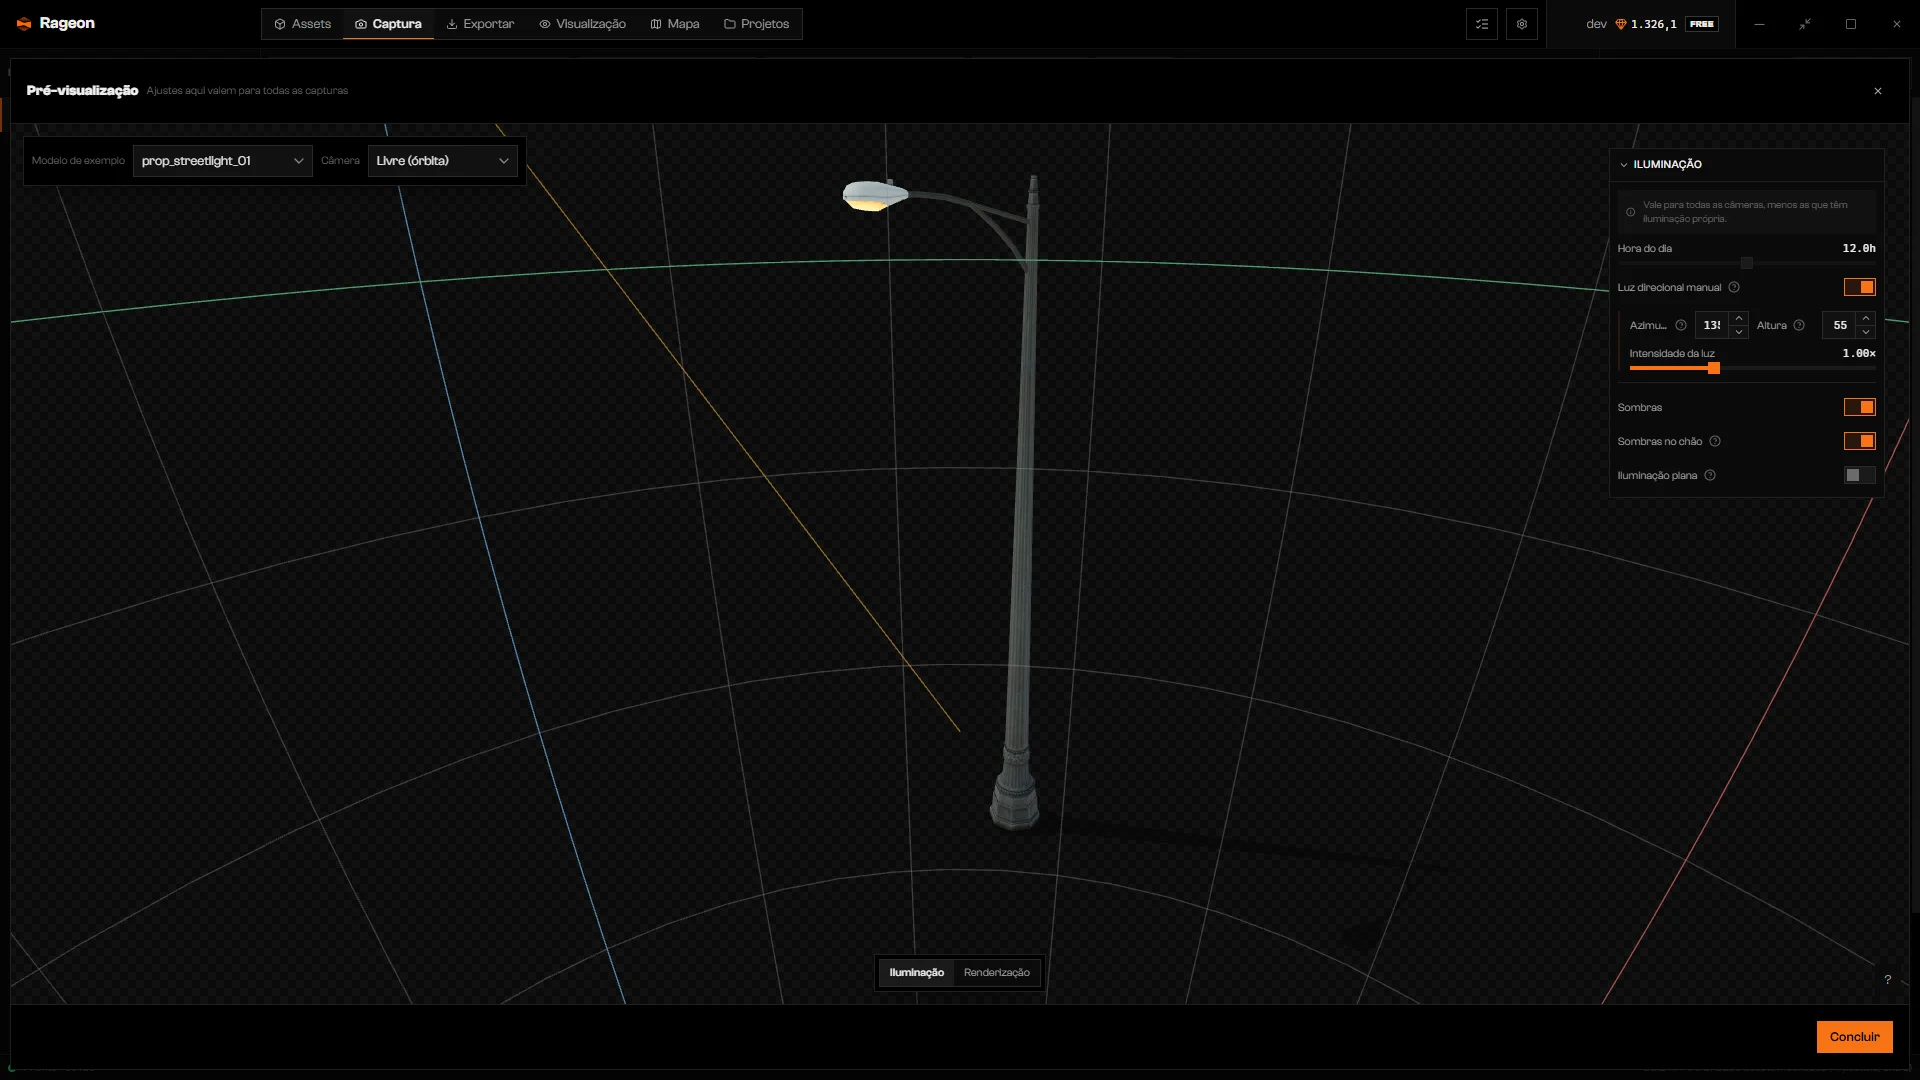Screen dimensions: 1920x1080
Task: Decrease Azimute value with down arrow
Action: pos(1739,333)
